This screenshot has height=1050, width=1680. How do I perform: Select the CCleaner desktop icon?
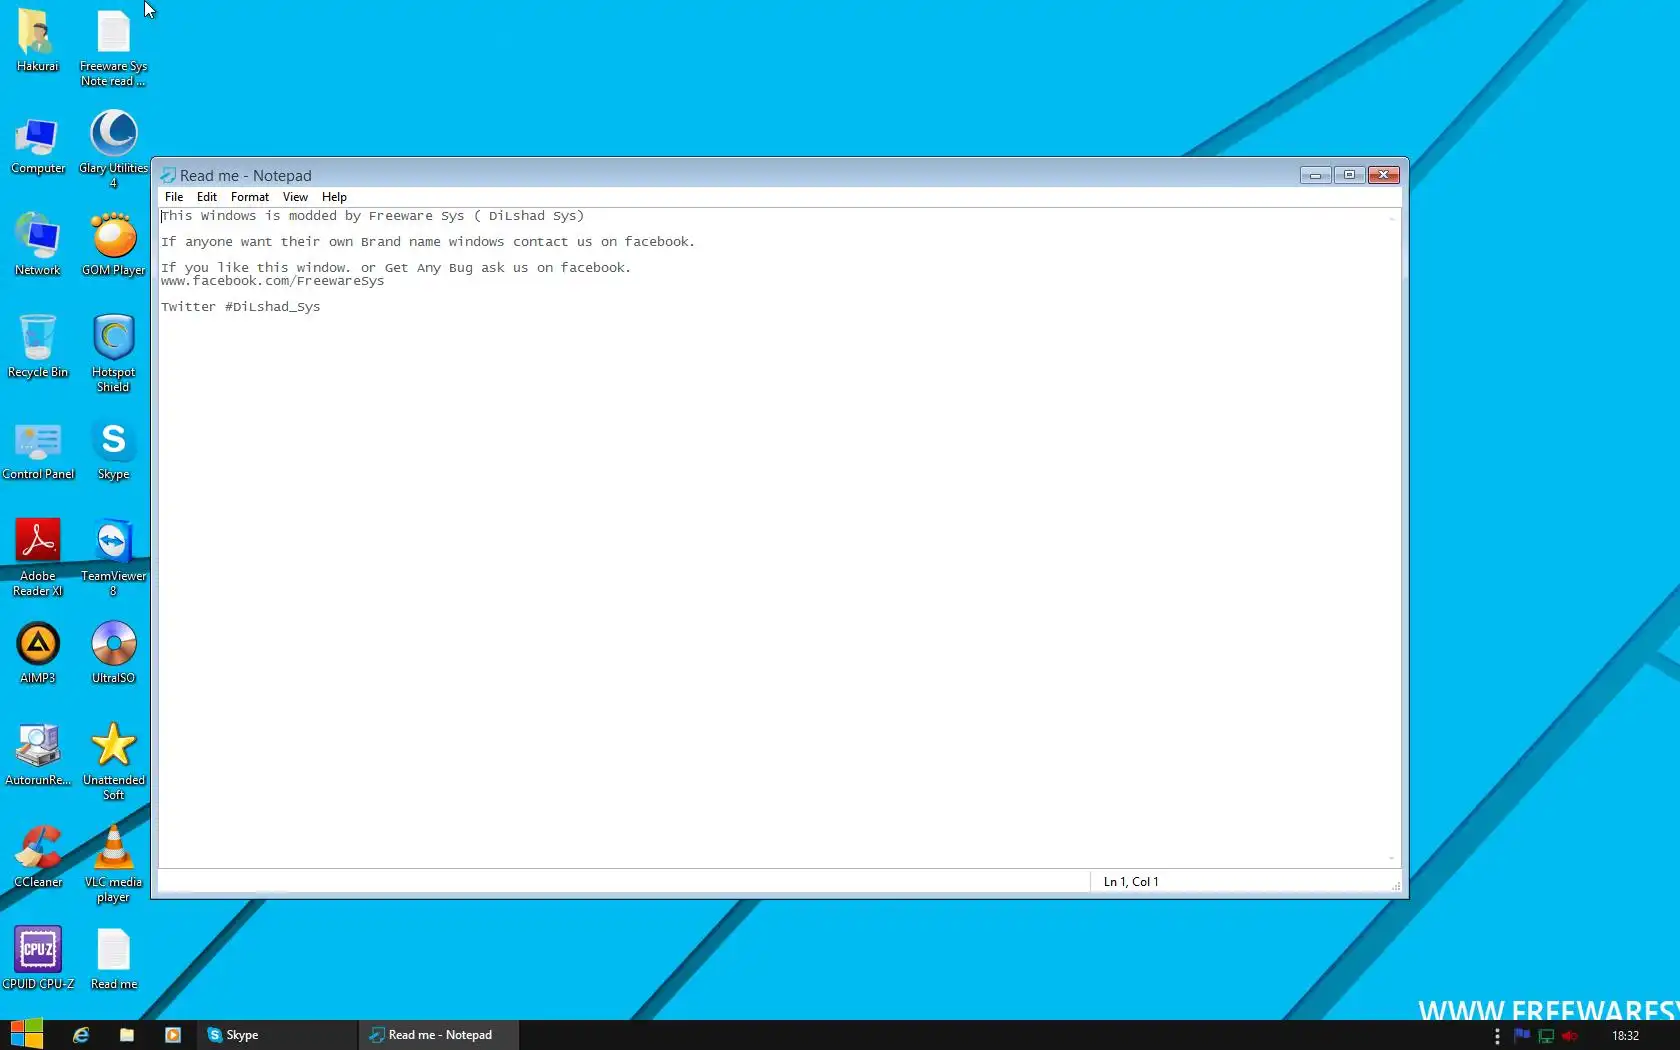click(38, 856)
